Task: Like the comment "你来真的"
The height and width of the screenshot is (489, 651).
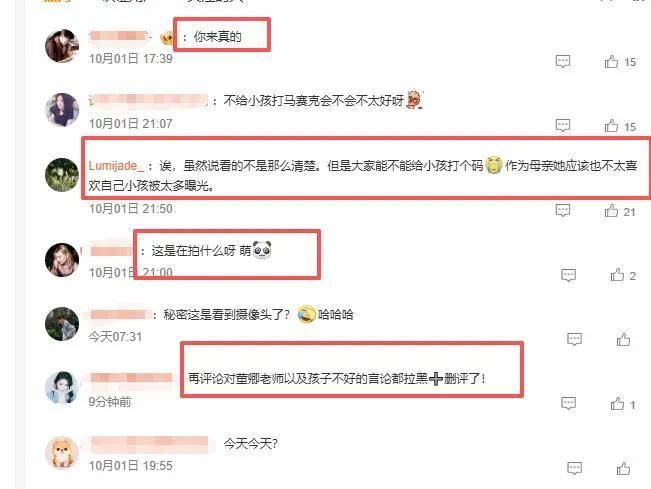Action: (x=611, y=62)
